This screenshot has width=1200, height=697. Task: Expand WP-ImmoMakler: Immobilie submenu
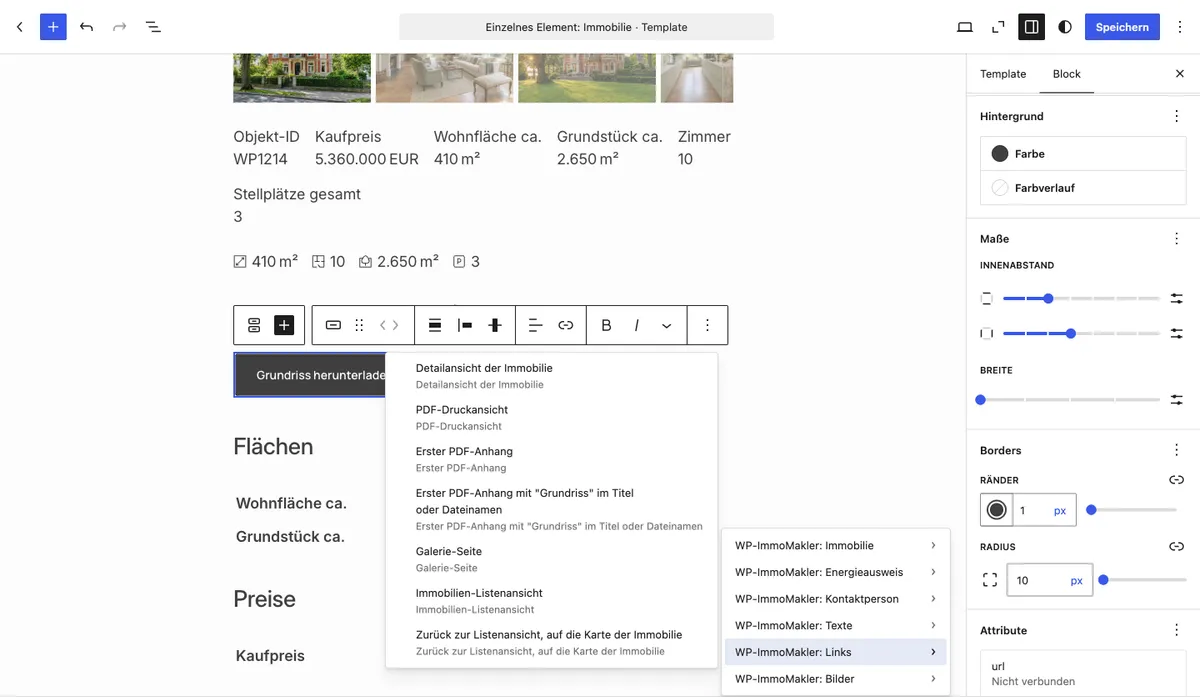pyautogui.click(x=835, y=545)
